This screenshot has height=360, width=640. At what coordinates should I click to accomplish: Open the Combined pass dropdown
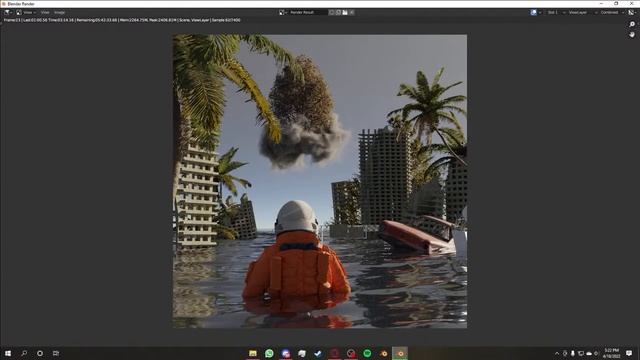pyautogui.click(x=612, y=13)
